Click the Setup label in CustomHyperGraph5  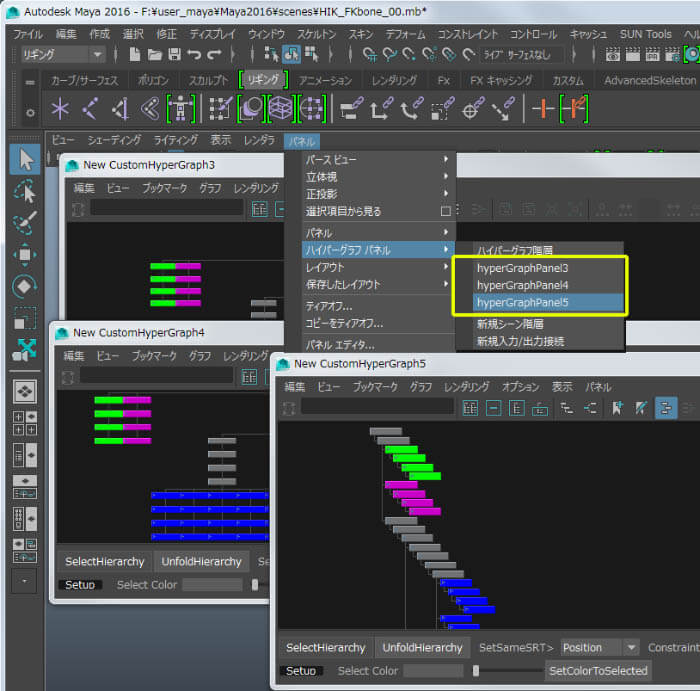(301, 671)
